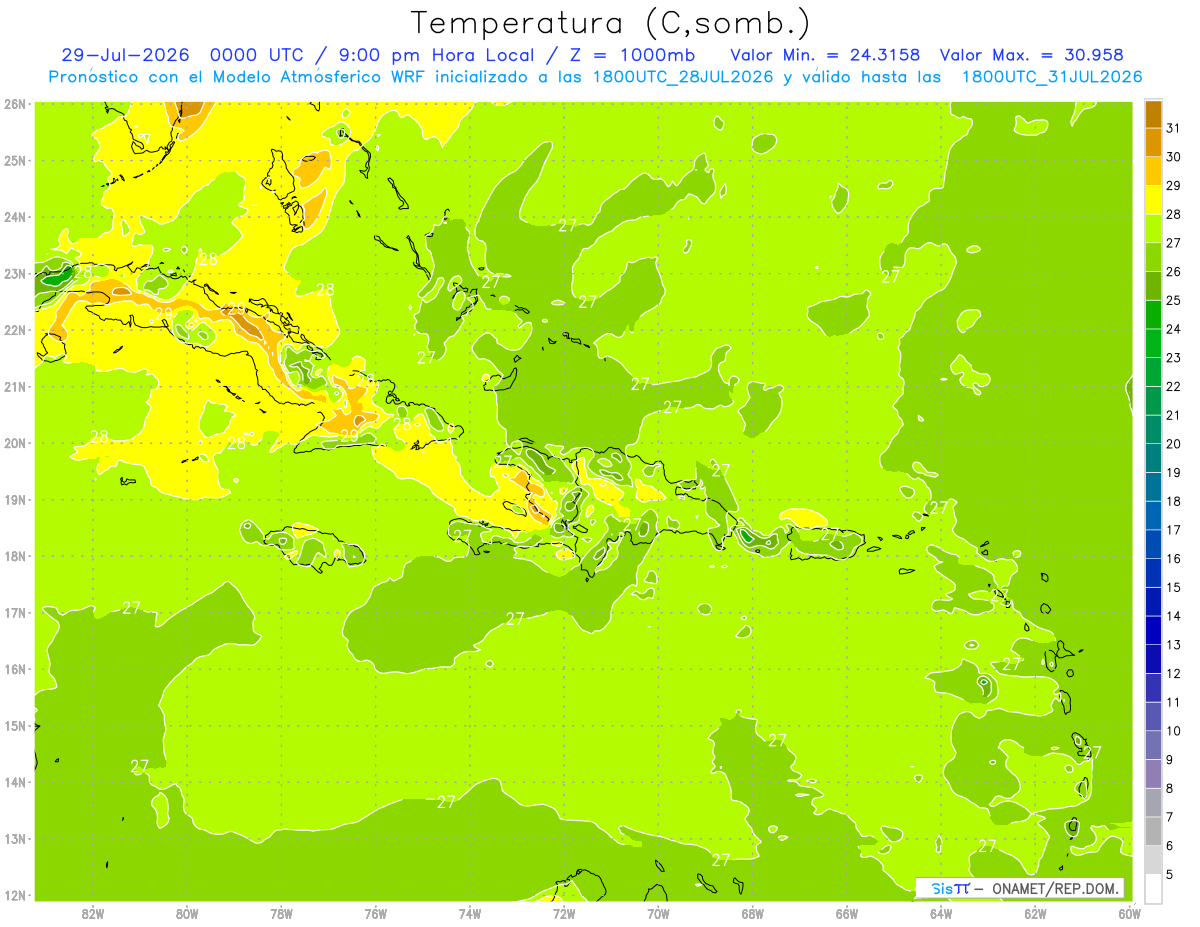Image resolution: width=1200 pixels, height=927 pixels.
Task: Click legend value 29
Action: pyautogui.click(x=1173, y=185)
